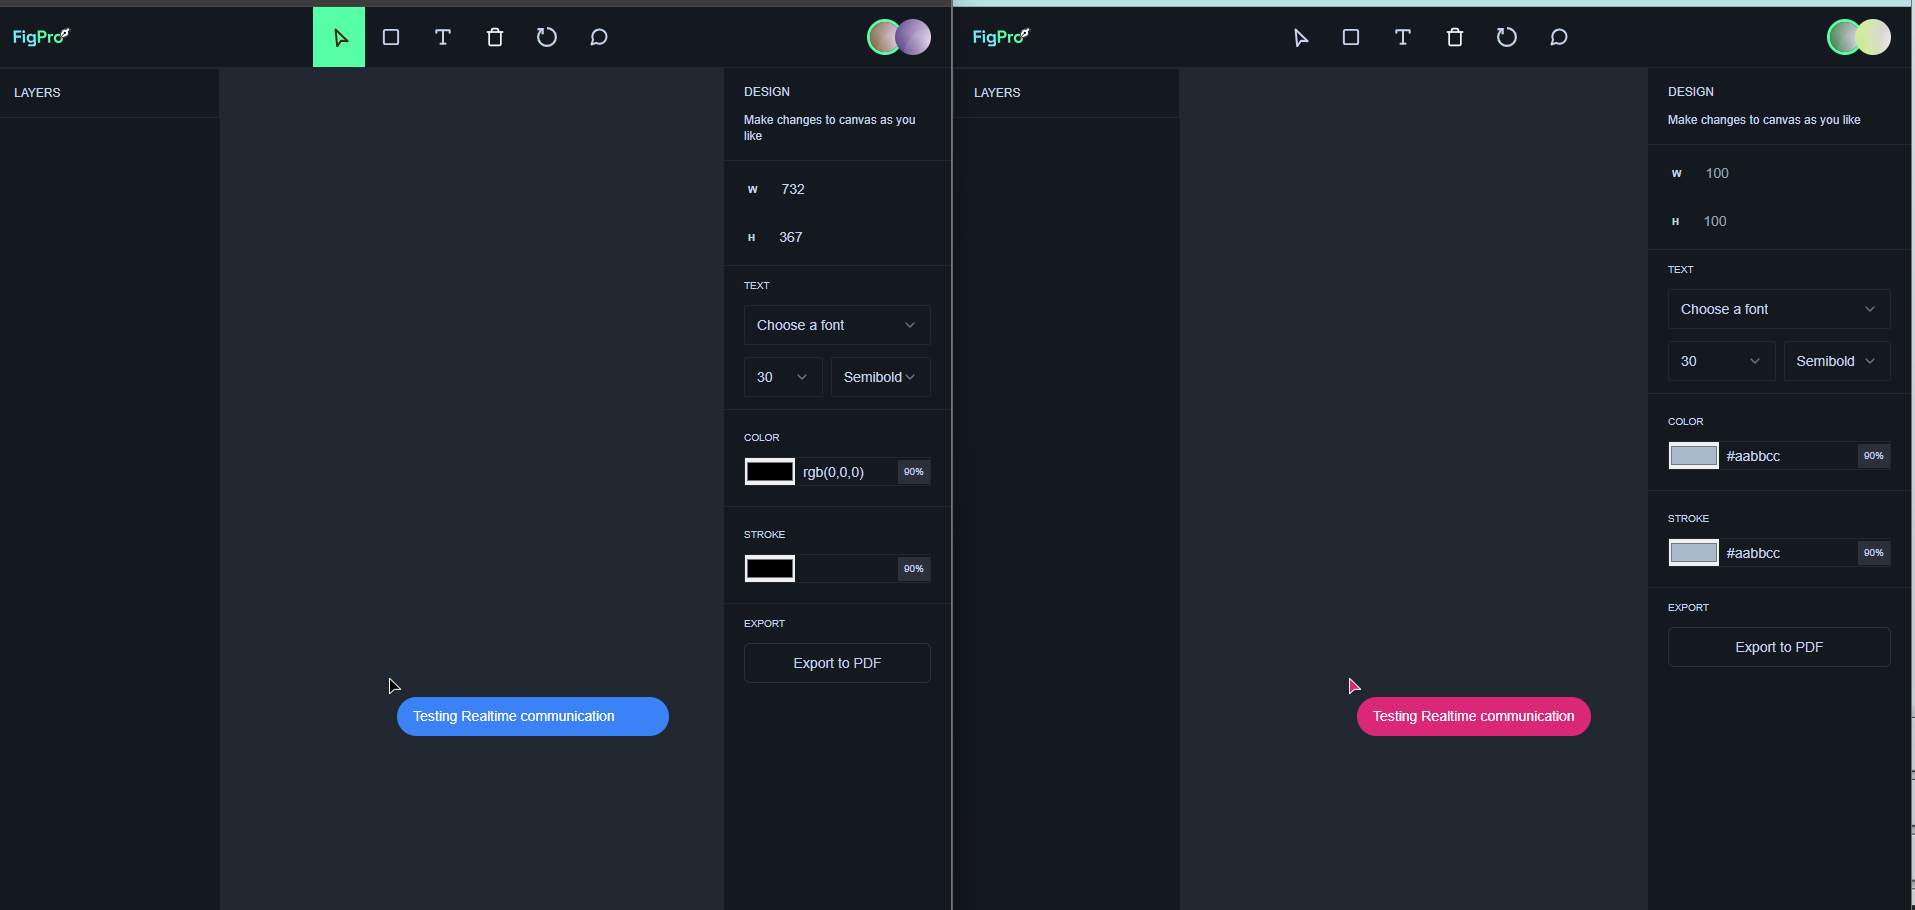The image size is (1915, 910).
Task: Pick the rectangle shape tool in left window
Action: [x=391, y=37]
